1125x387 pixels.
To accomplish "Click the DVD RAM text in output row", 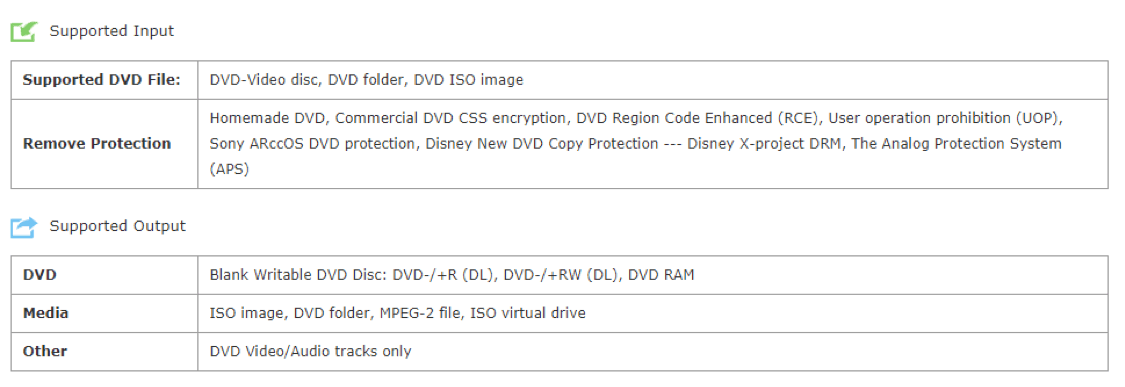I will [661, 275].
